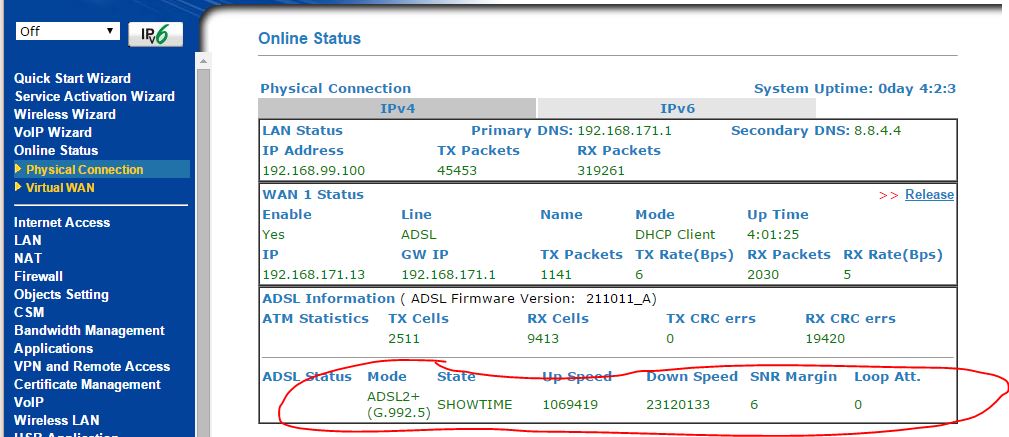Screen dimensions: 1009x437
Task: Expand the Physical Connection submenu item
Action: pos(85,170)
